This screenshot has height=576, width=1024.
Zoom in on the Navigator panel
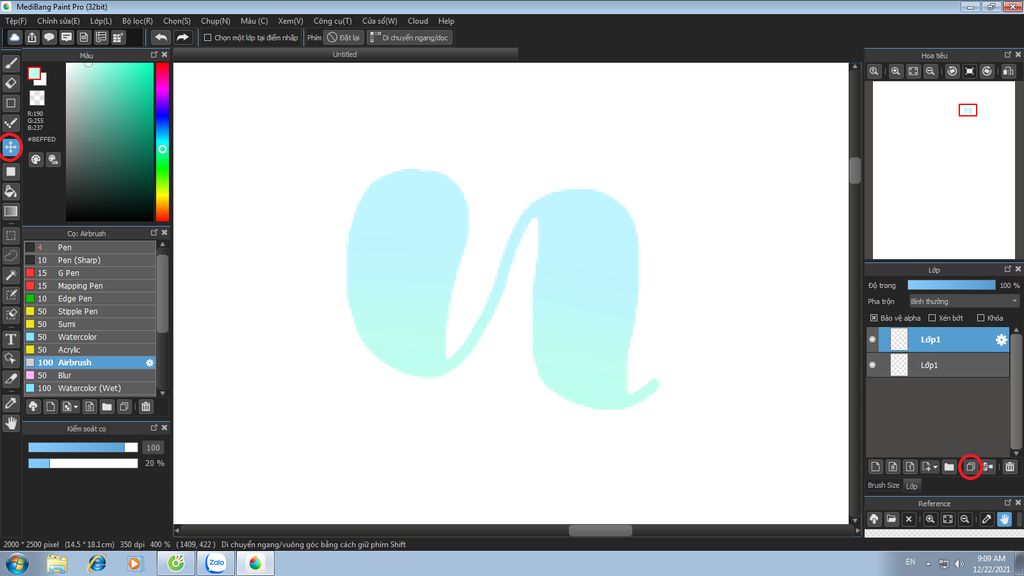pos(895,71)
